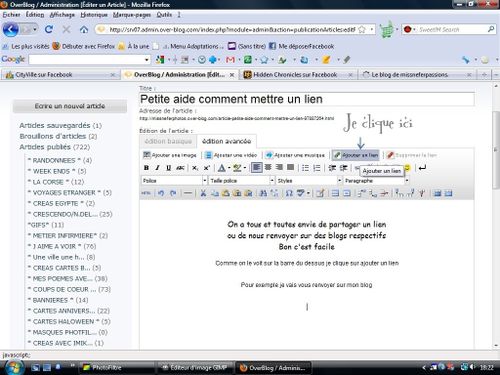Switch to CityVille sur Facebook tab
The image size is (500, 375).
[61, 75]
